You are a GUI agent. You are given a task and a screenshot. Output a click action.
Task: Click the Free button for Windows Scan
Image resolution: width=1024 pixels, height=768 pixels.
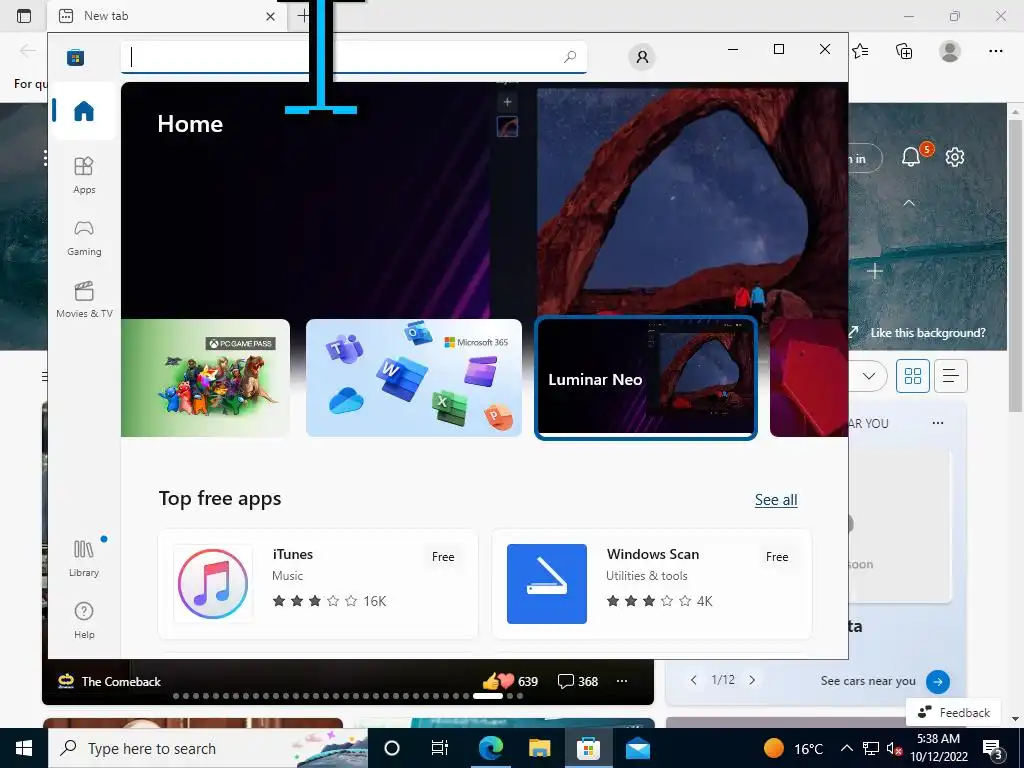point(776,556)
